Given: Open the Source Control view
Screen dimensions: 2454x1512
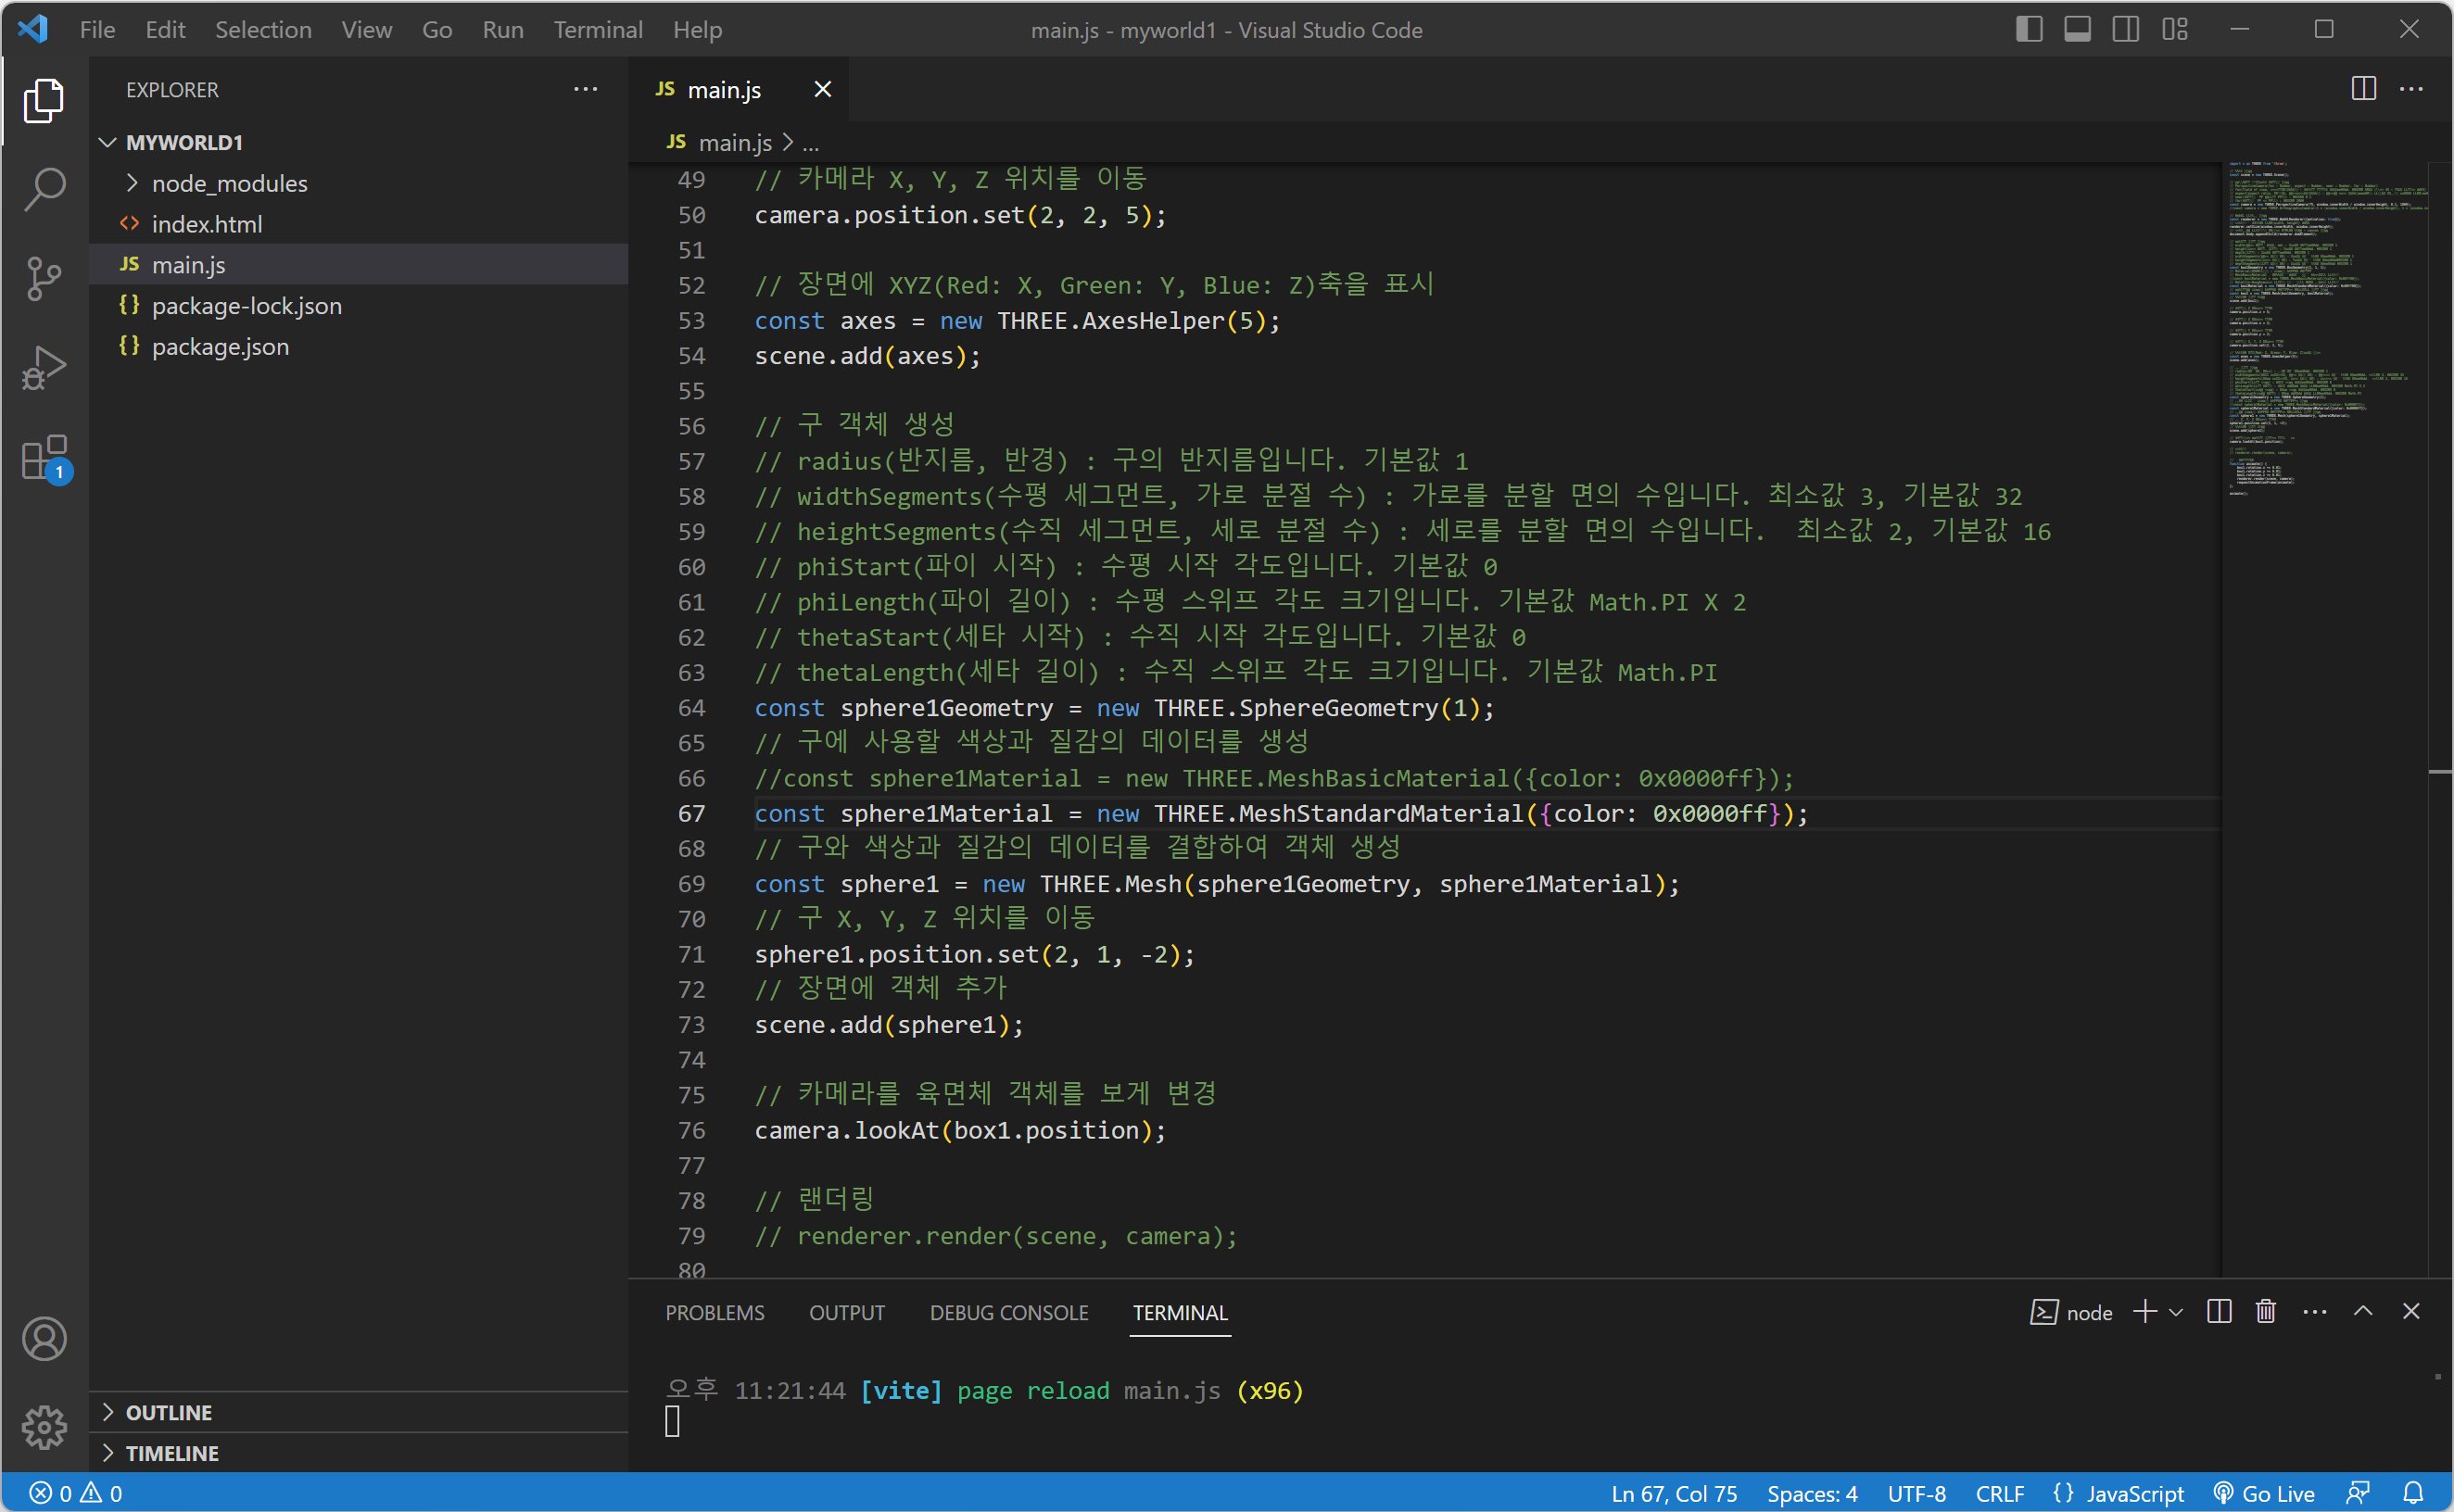Looking at the screenshot, I should pos(44,278).
